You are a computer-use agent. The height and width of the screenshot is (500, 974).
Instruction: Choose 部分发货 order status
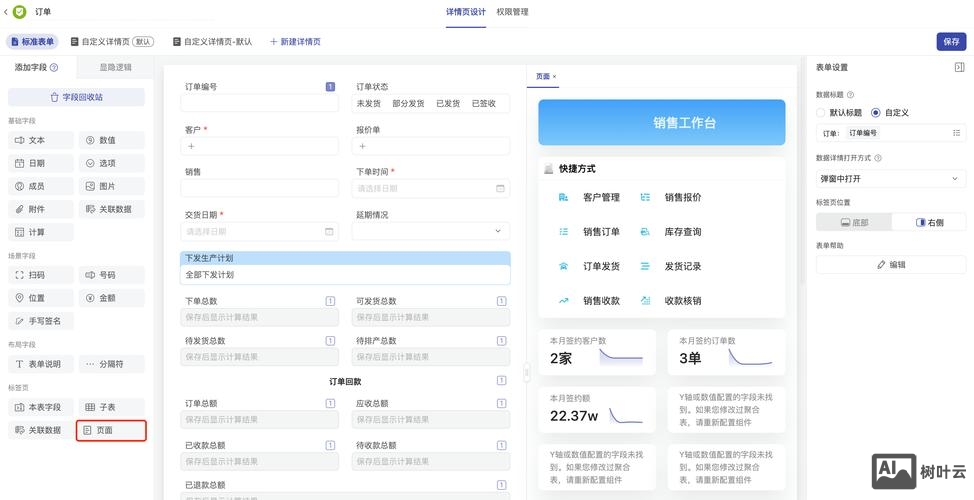(x=408, y=104)
